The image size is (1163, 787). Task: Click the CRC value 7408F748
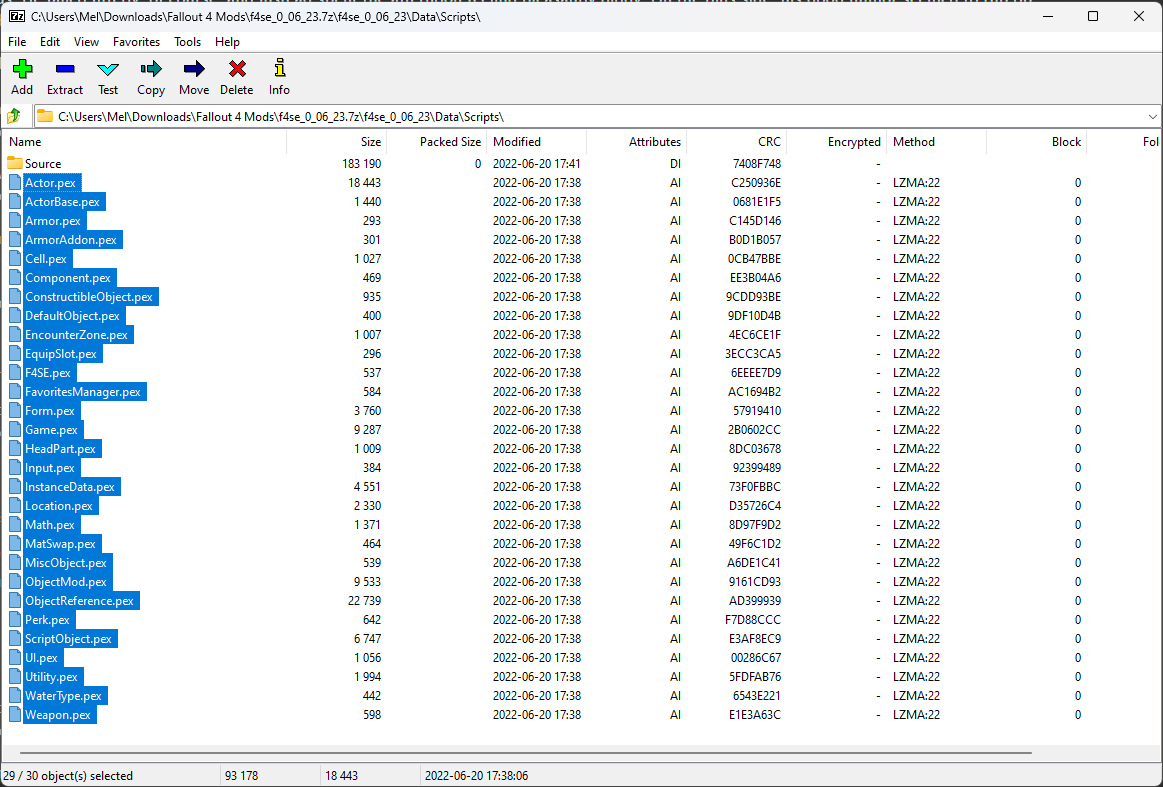756,164
